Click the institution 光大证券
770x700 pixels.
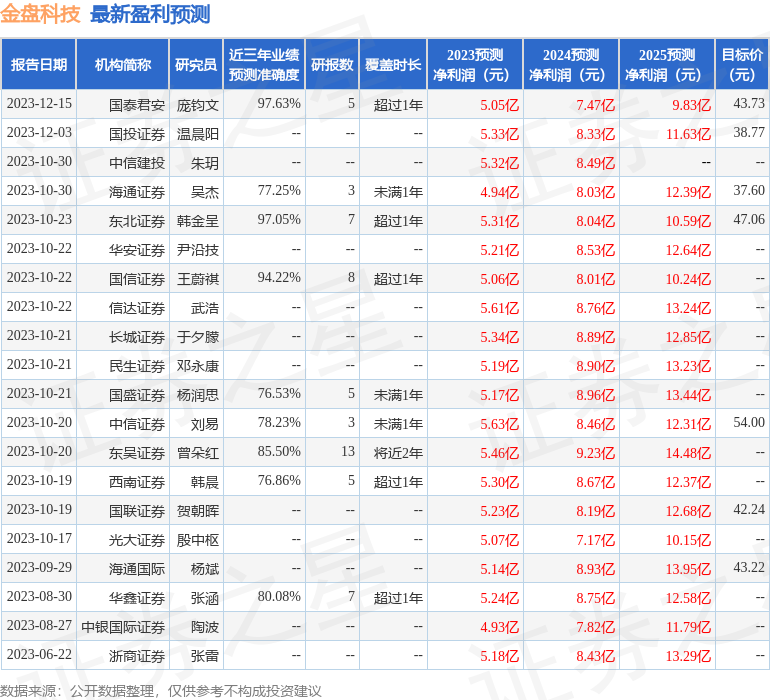(x=137, y=540)
